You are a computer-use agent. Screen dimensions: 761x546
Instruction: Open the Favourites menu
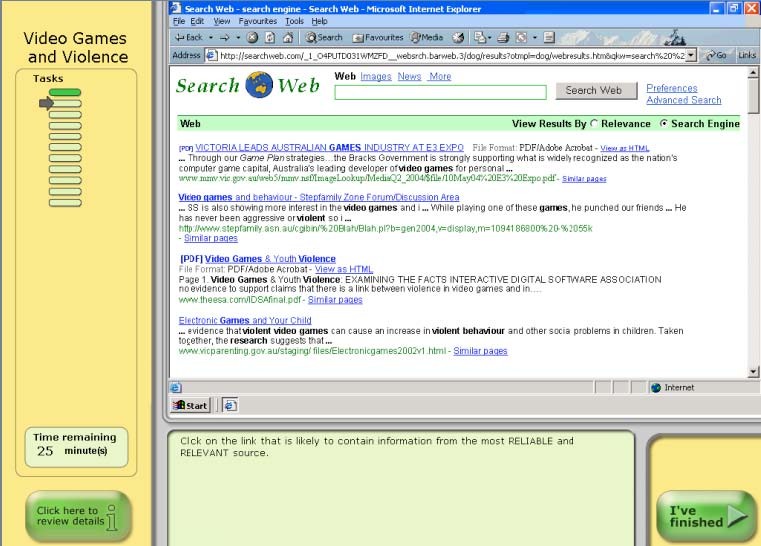(258, 21)
